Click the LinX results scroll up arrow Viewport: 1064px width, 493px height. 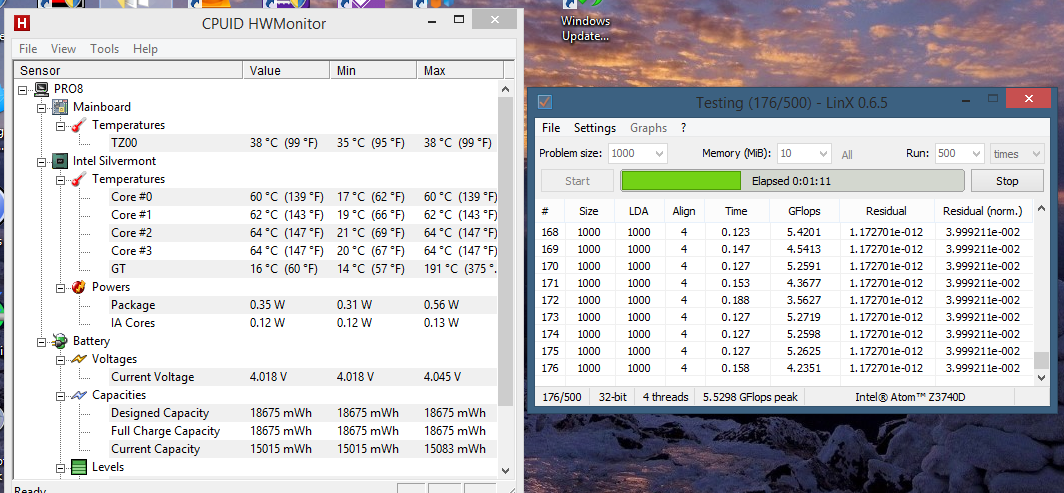[1040, 210]
